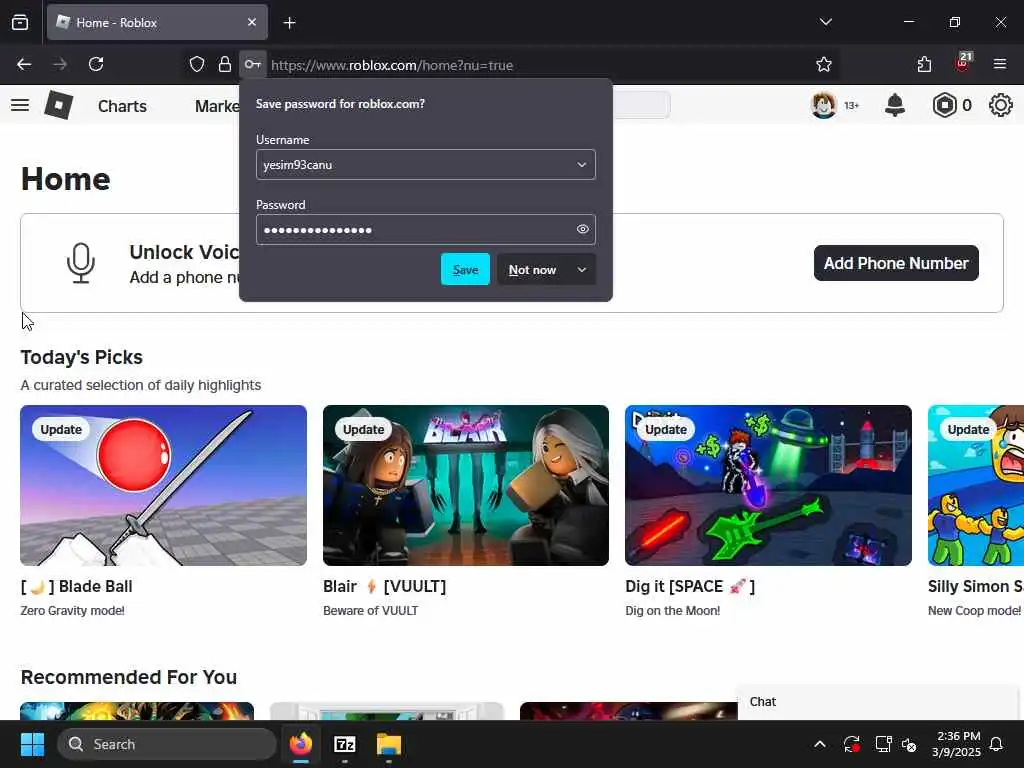The height and width of the screenshot is (768, 1024).
Task: Close the Home - Roblox tab
Action: (251, 22)
